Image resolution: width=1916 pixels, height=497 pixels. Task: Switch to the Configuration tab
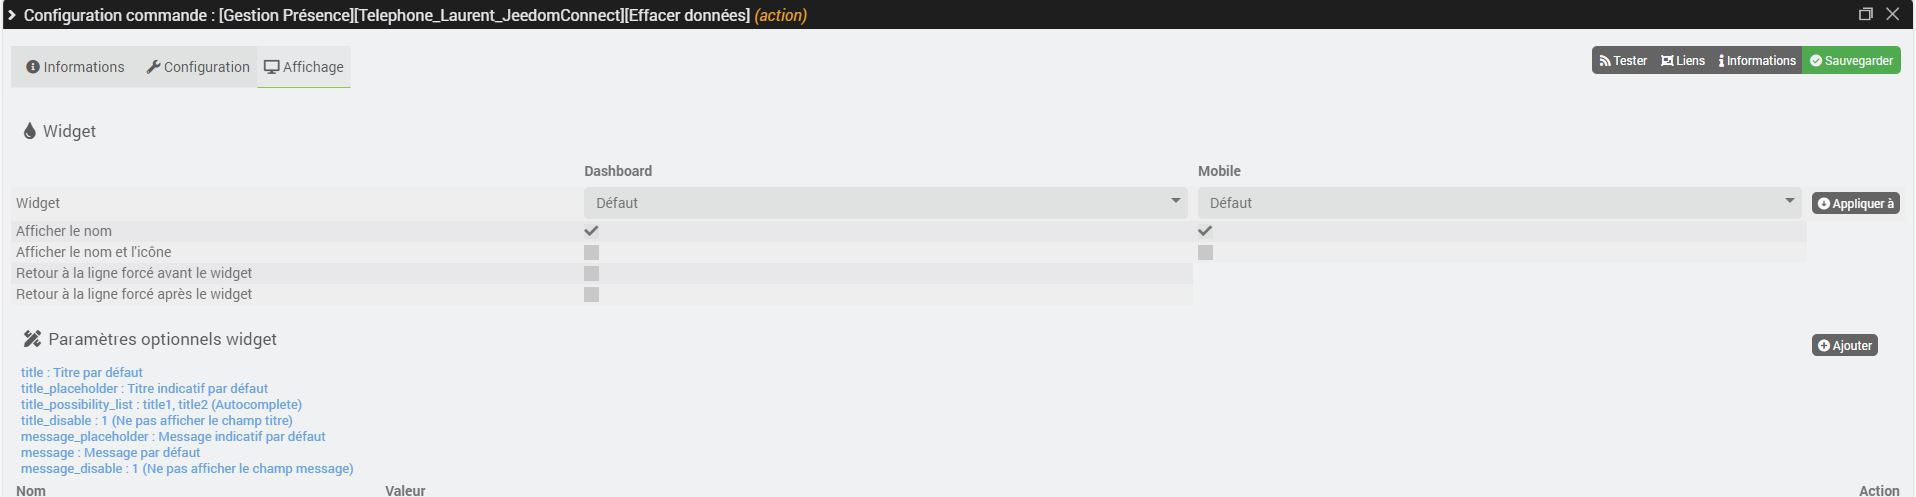198,67
